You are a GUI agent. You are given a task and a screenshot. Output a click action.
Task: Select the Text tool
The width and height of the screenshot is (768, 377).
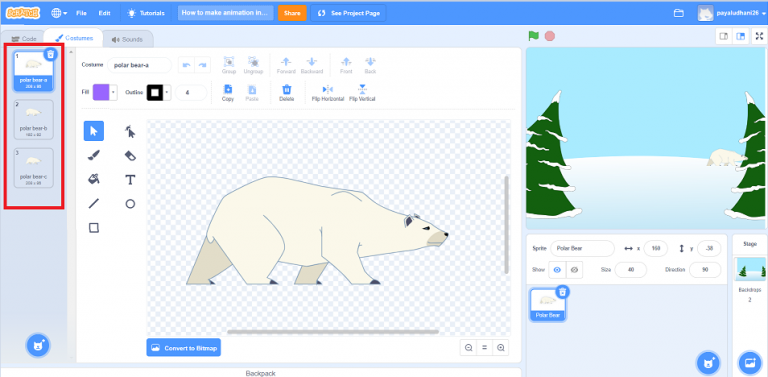tap(130, 179)
